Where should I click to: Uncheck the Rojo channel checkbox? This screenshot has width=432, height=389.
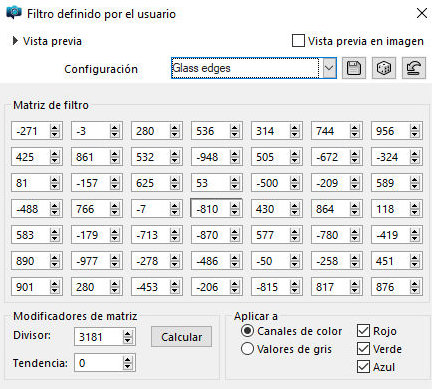point(363,331)
